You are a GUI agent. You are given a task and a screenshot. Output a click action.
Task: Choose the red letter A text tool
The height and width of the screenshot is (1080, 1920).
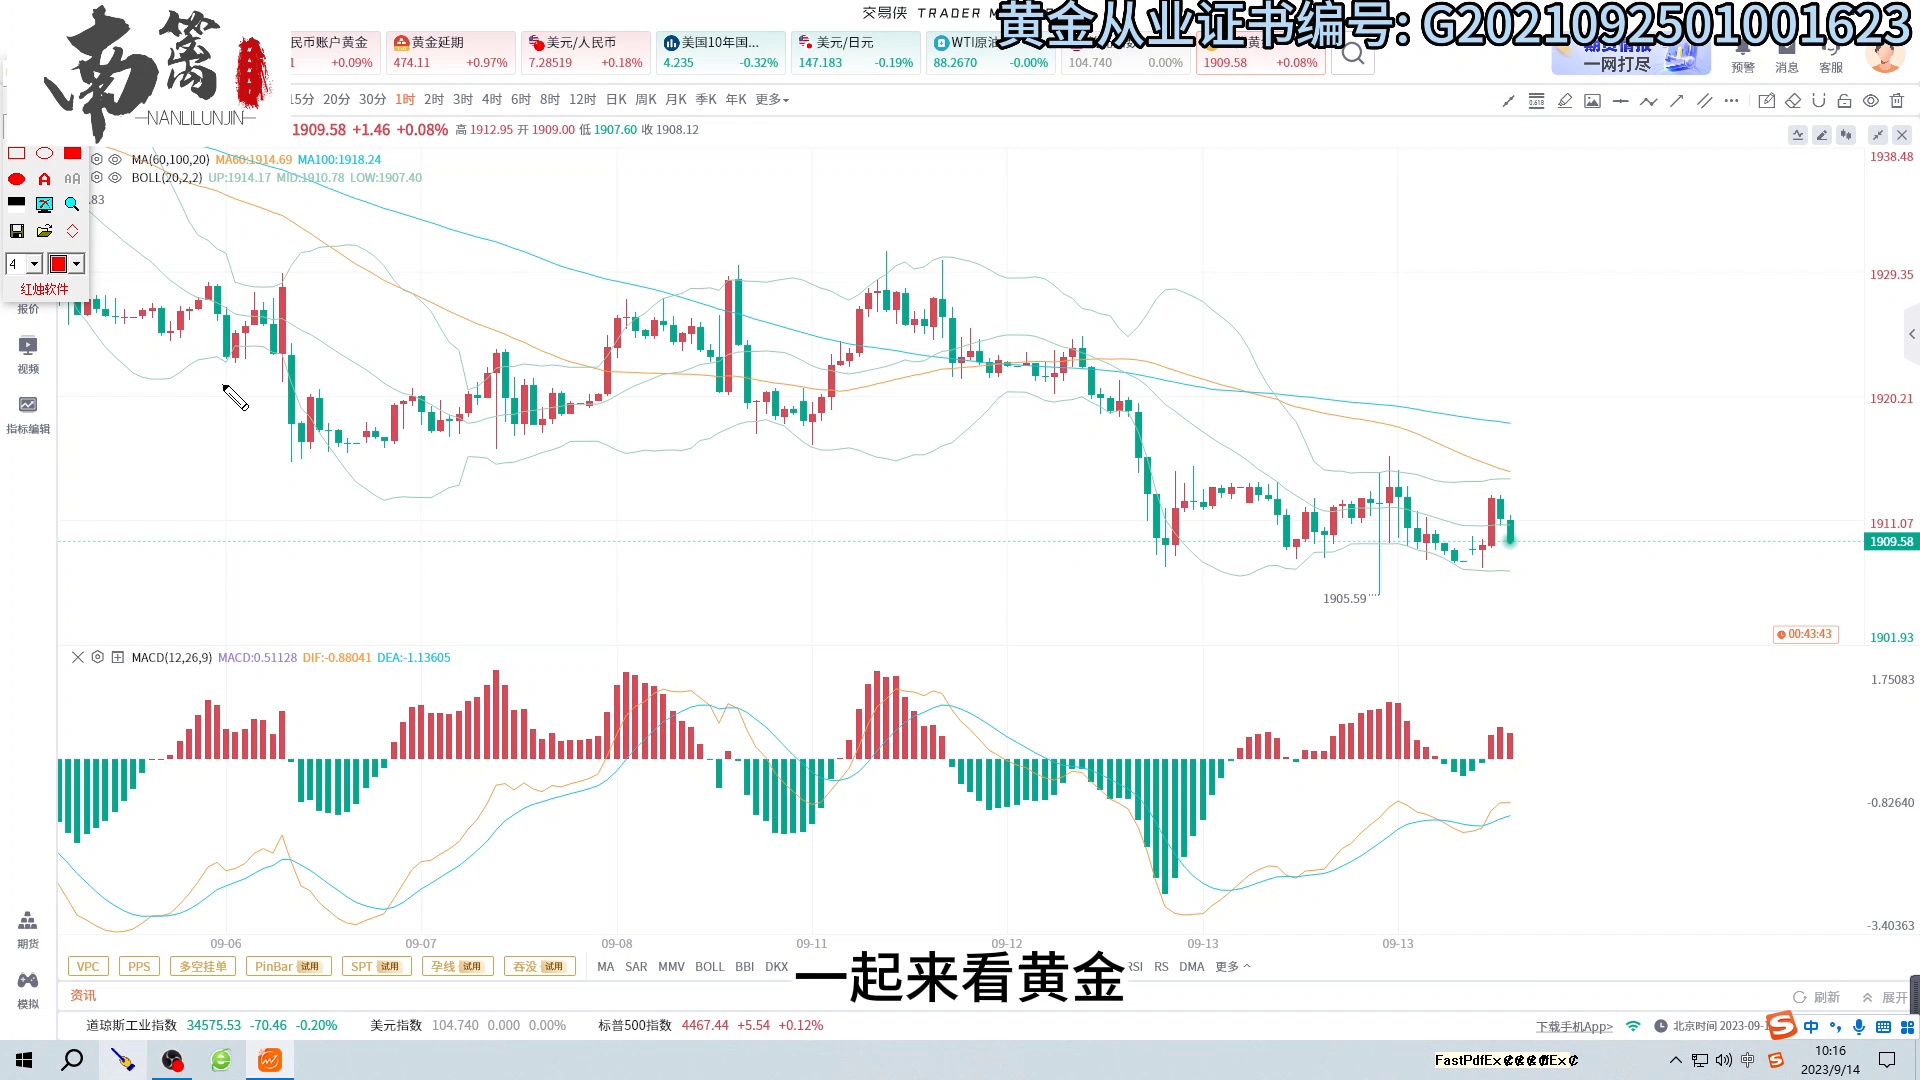click(x=44, y=179)
